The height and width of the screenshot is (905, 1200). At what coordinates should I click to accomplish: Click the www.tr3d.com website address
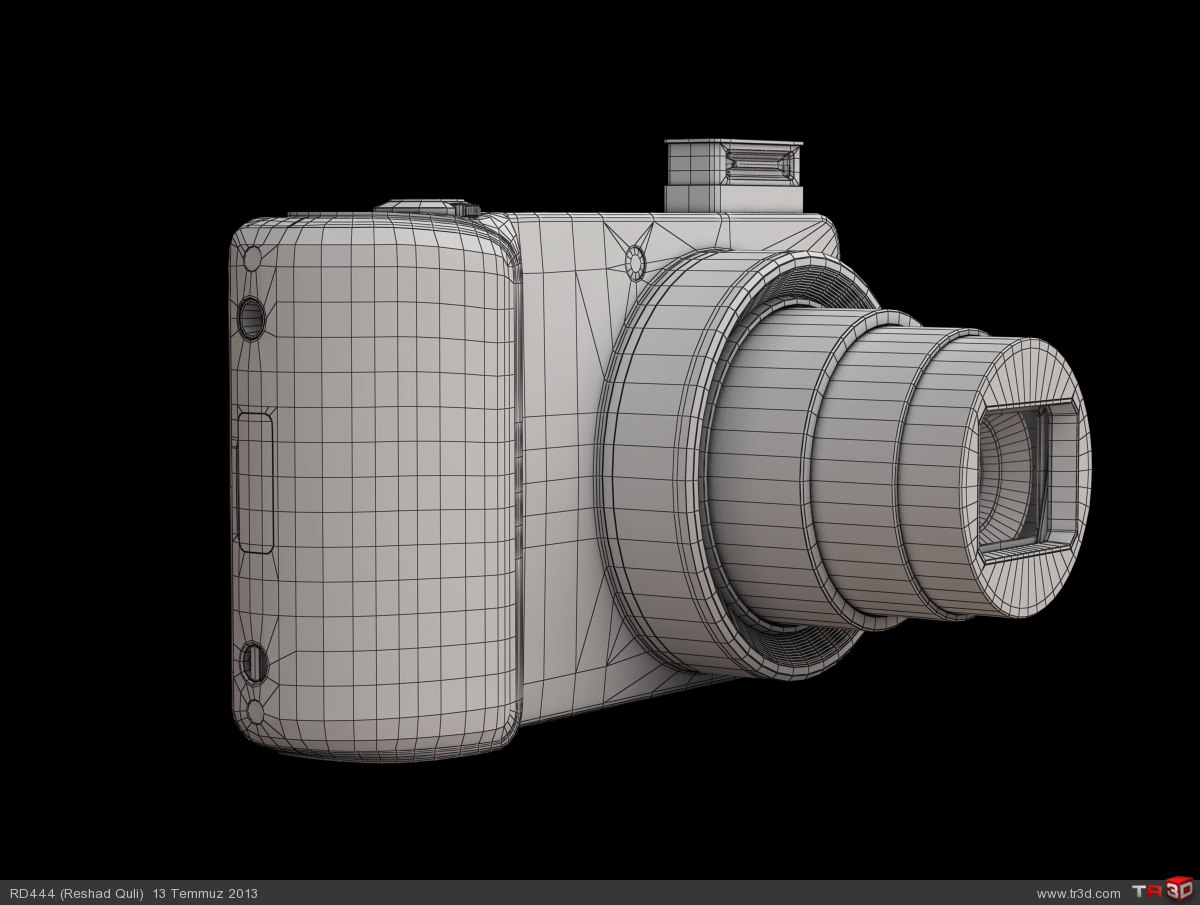point(1078,893)
